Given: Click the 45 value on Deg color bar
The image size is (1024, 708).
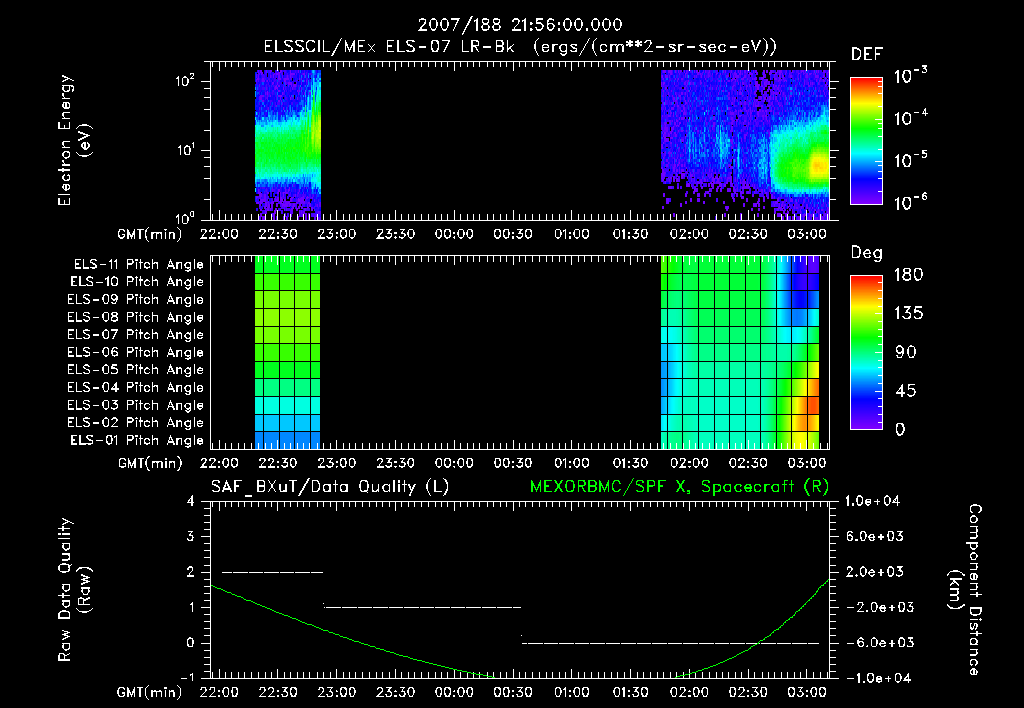Looking at the screenshot, I should 905,391.
